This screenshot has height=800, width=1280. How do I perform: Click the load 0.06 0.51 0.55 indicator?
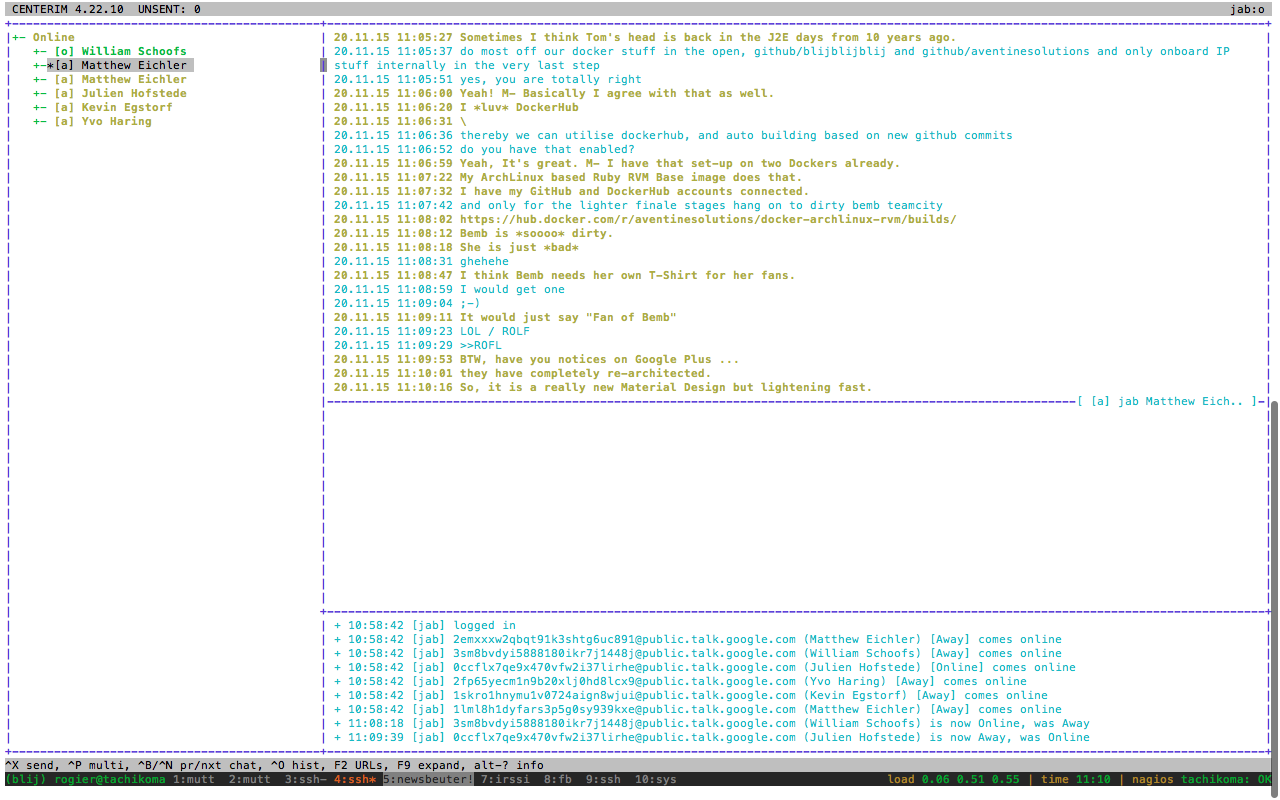(x=955, y=779)
